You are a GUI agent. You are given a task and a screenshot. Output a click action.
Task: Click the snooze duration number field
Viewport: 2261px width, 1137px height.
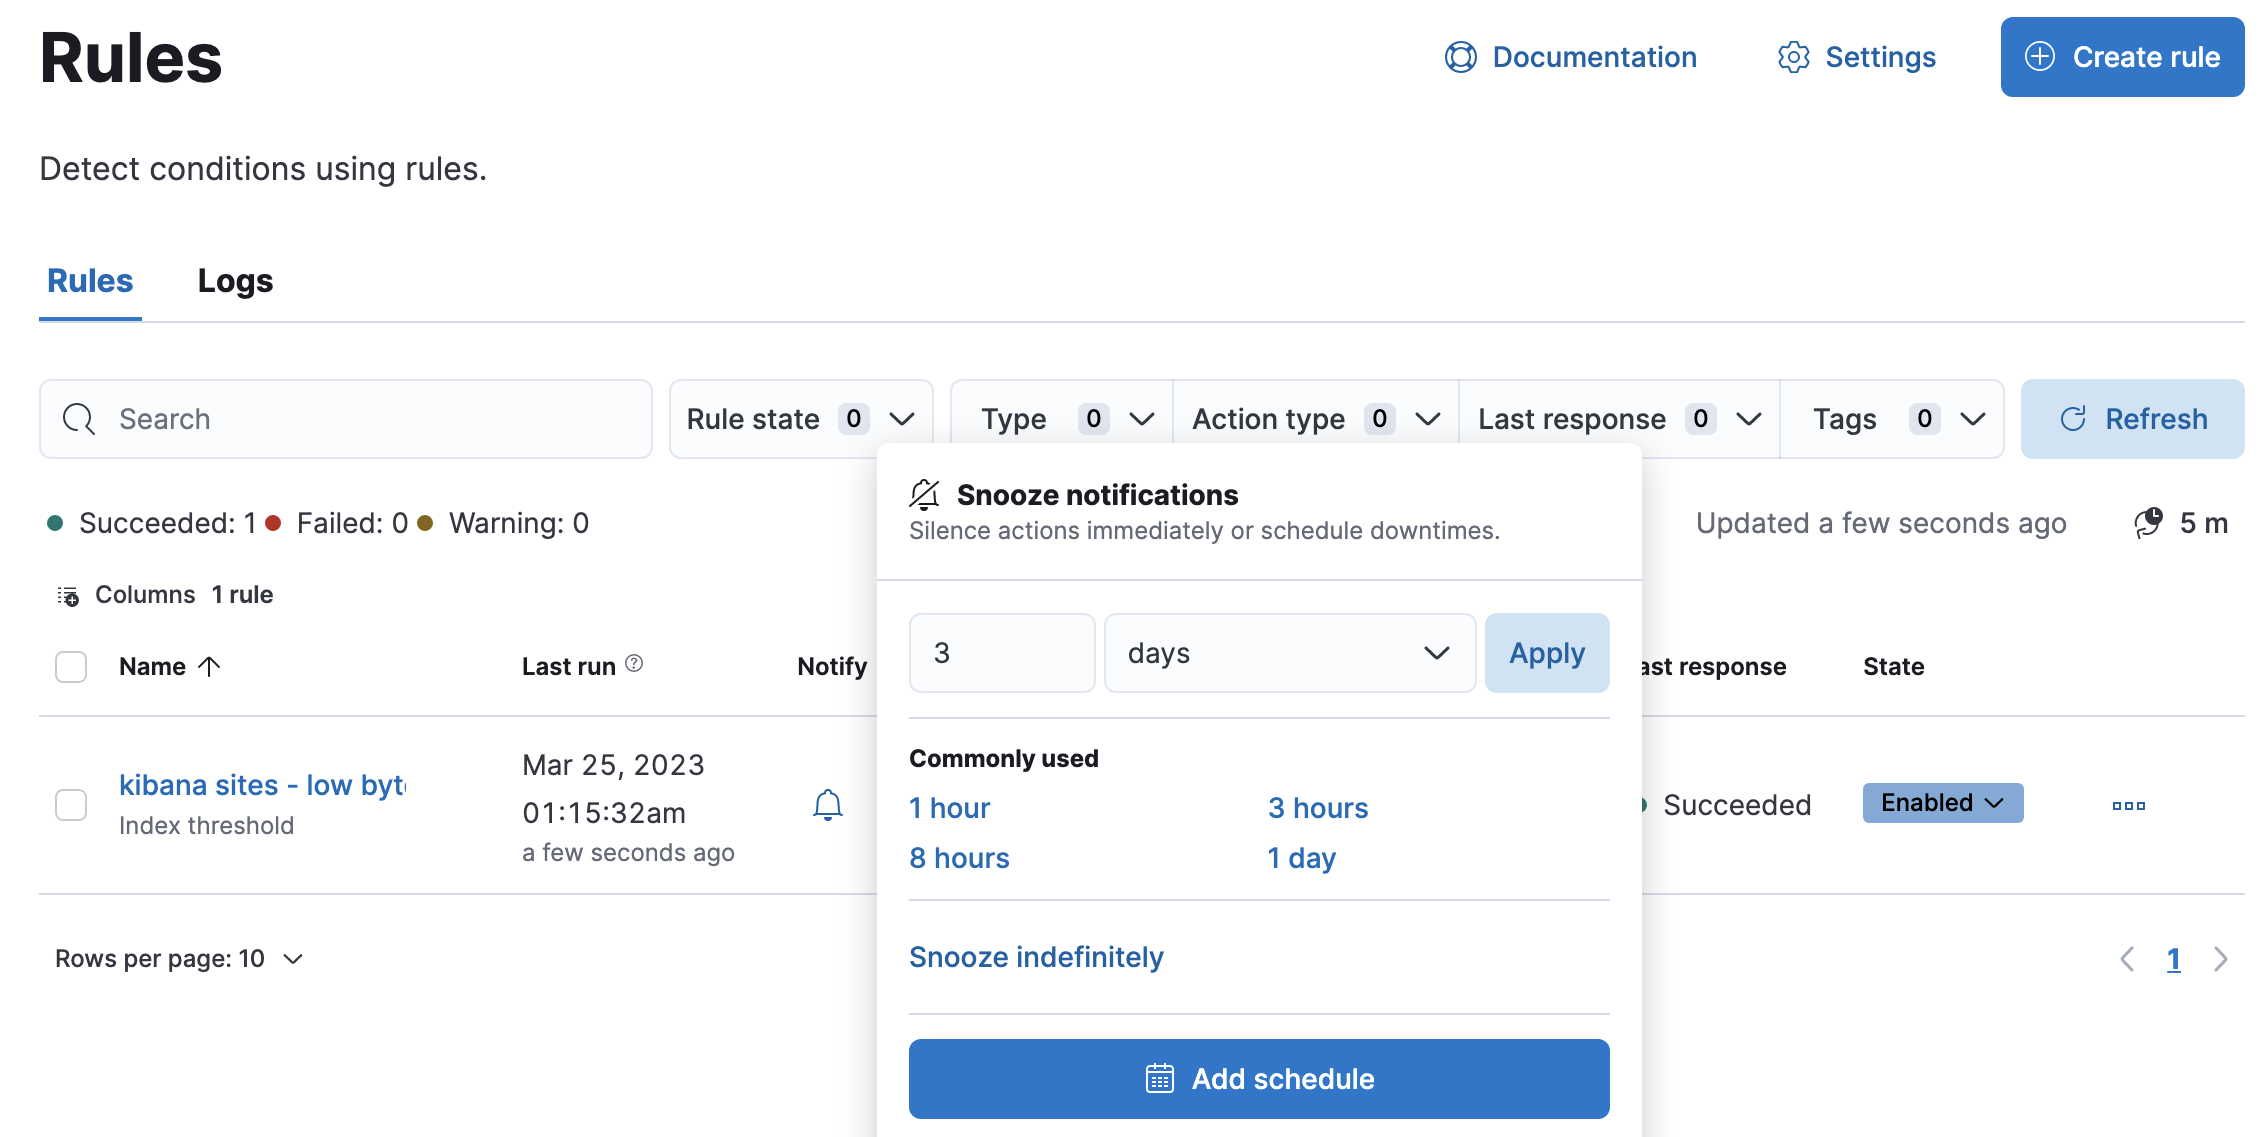click(x=1001, y=653)
